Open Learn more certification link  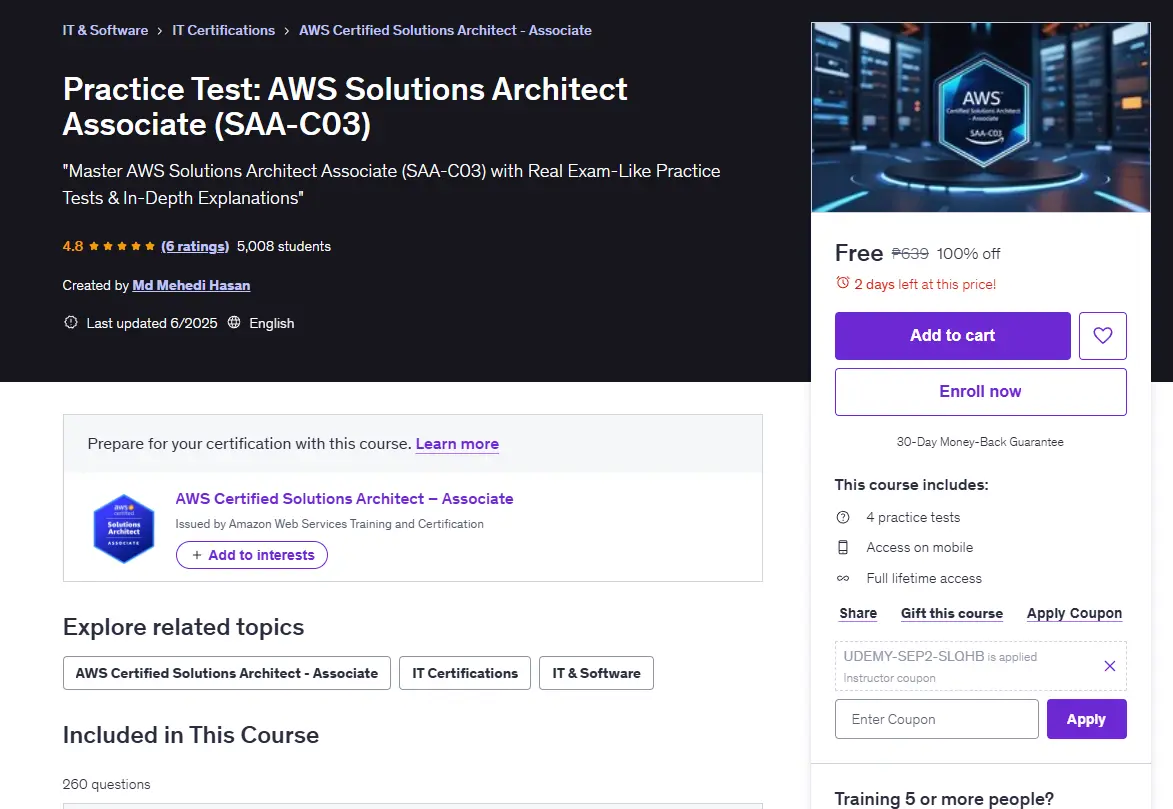point(457,444)
